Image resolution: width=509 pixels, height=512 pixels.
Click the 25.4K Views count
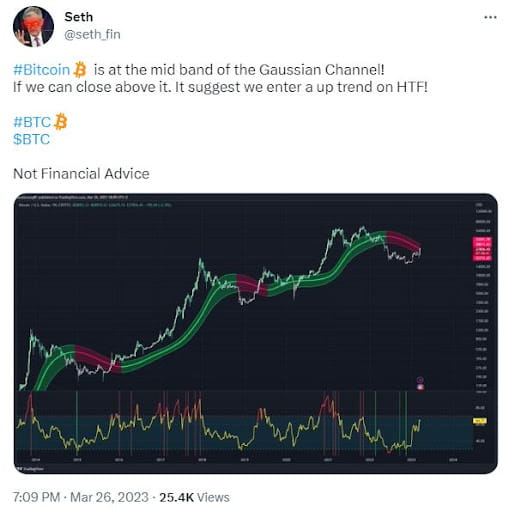click(194, 497)
